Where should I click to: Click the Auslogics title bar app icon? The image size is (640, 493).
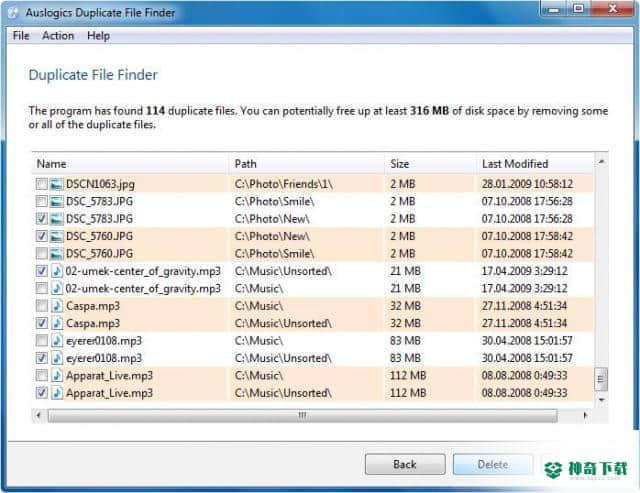coord(13,13)
